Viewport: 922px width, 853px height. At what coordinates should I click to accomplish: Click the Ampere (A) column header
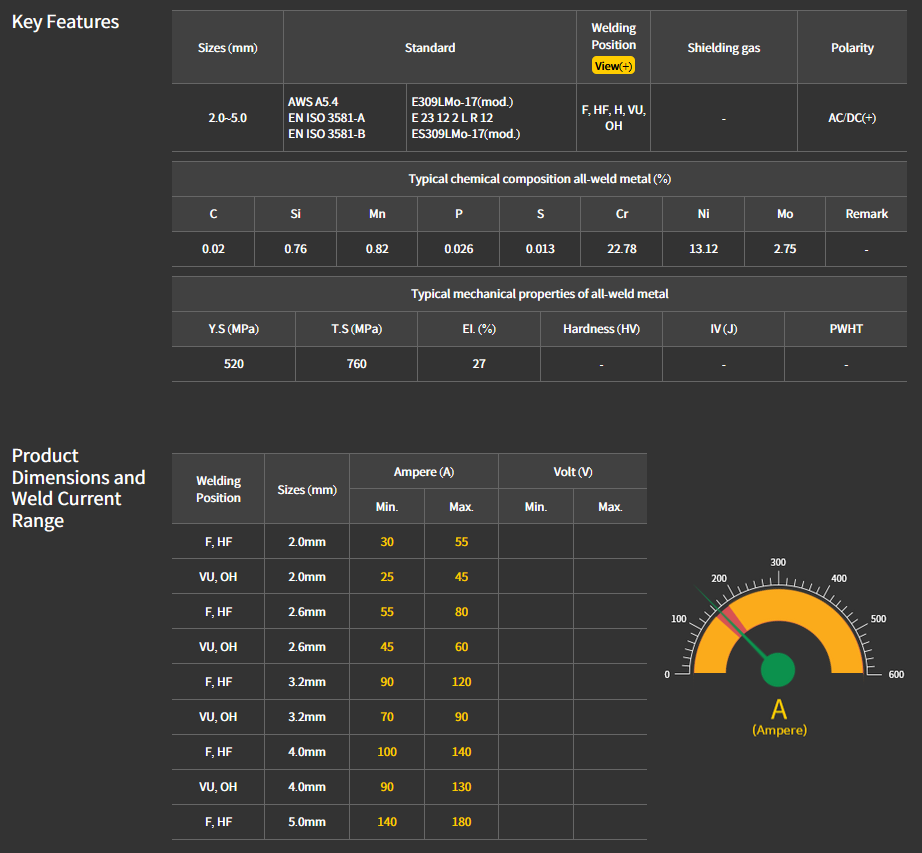tap(423, 472)
